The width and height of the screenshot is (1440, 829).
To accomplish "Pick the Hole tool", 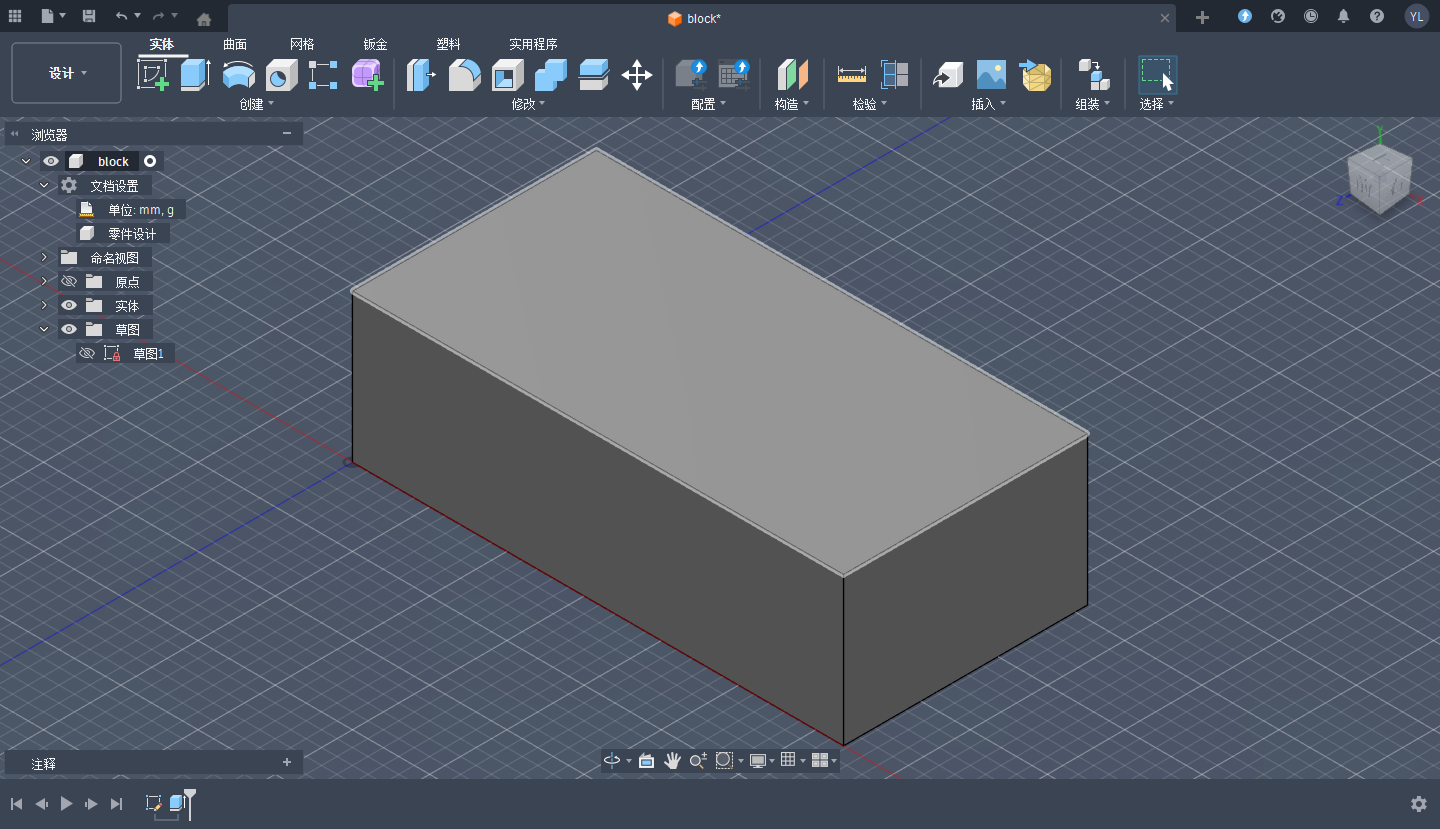I will tap(281, 75).
